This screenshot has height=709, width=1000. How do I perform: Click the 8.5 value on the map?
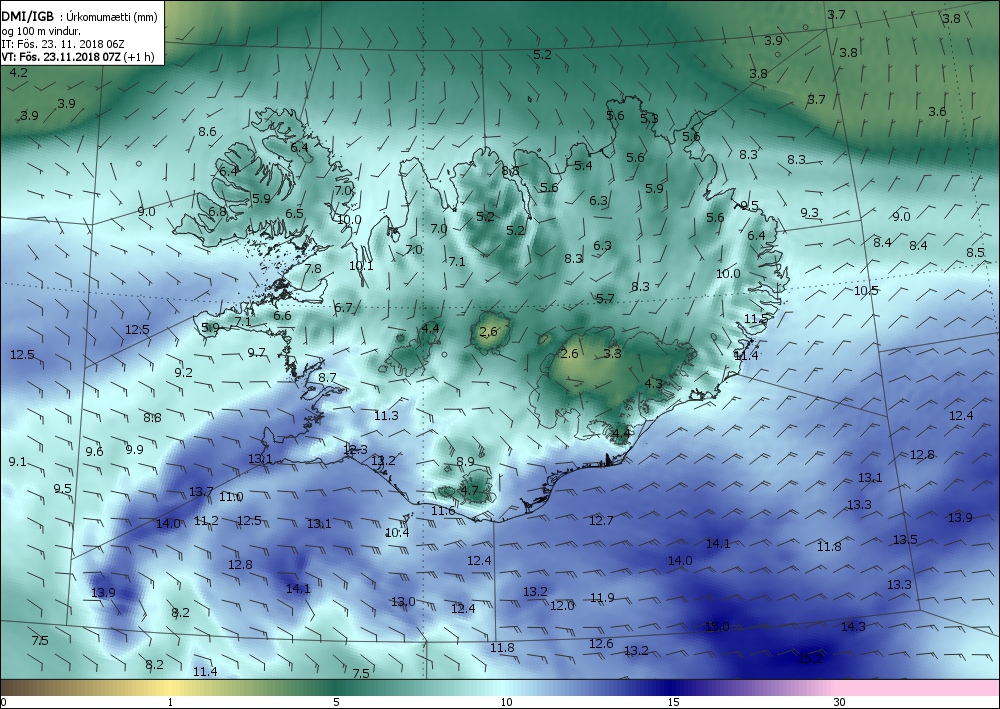click(x=975, y=253)
